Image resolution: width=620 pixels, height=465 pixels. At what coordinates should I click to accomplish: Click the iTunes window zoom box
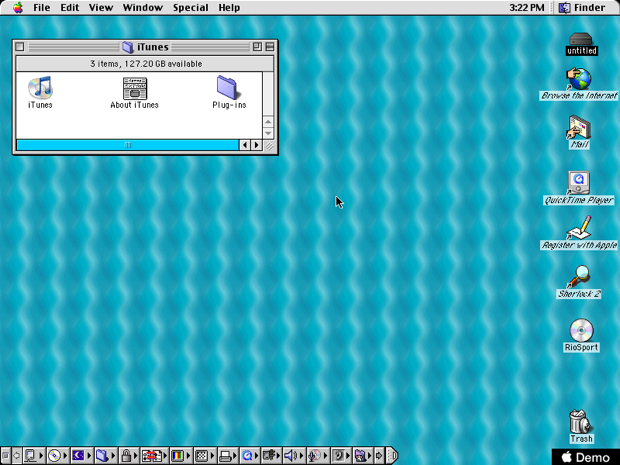[257, 47]
